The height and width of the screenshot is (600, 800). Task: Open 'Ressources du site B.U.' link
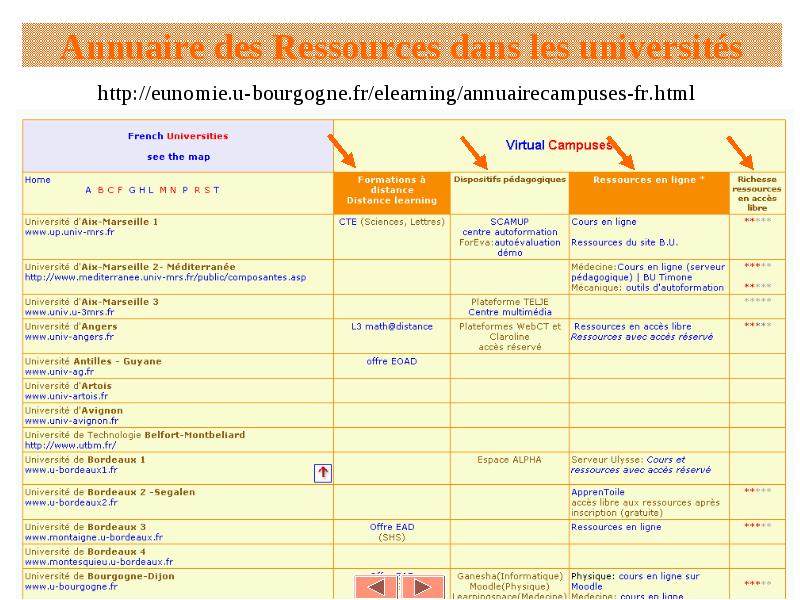click(x=624, y=242)
